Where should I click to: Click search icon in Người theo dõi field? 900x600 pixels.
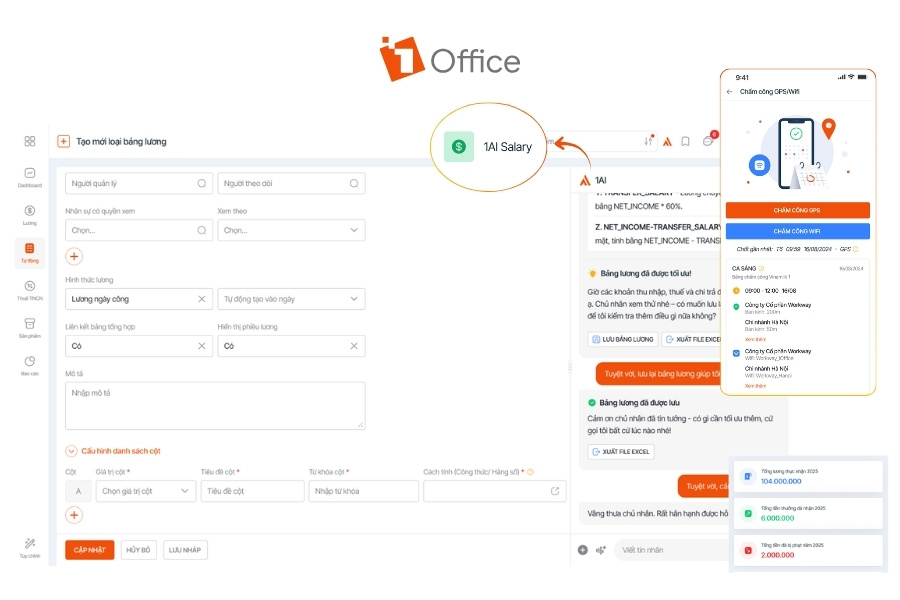[x=354, y=183]
